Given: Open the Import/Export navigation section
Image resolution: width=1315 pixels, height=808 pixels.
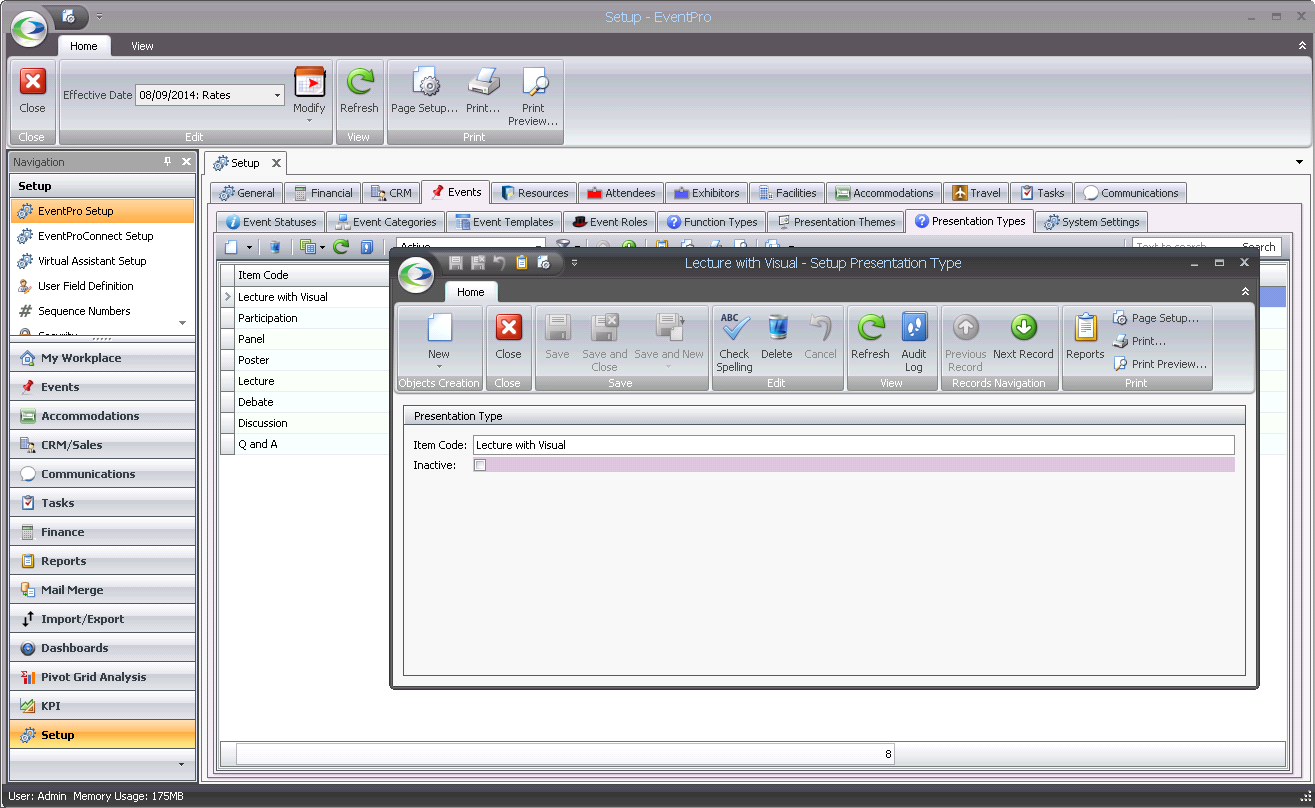Looking at the screenshot, I should [x=103, y=619].
